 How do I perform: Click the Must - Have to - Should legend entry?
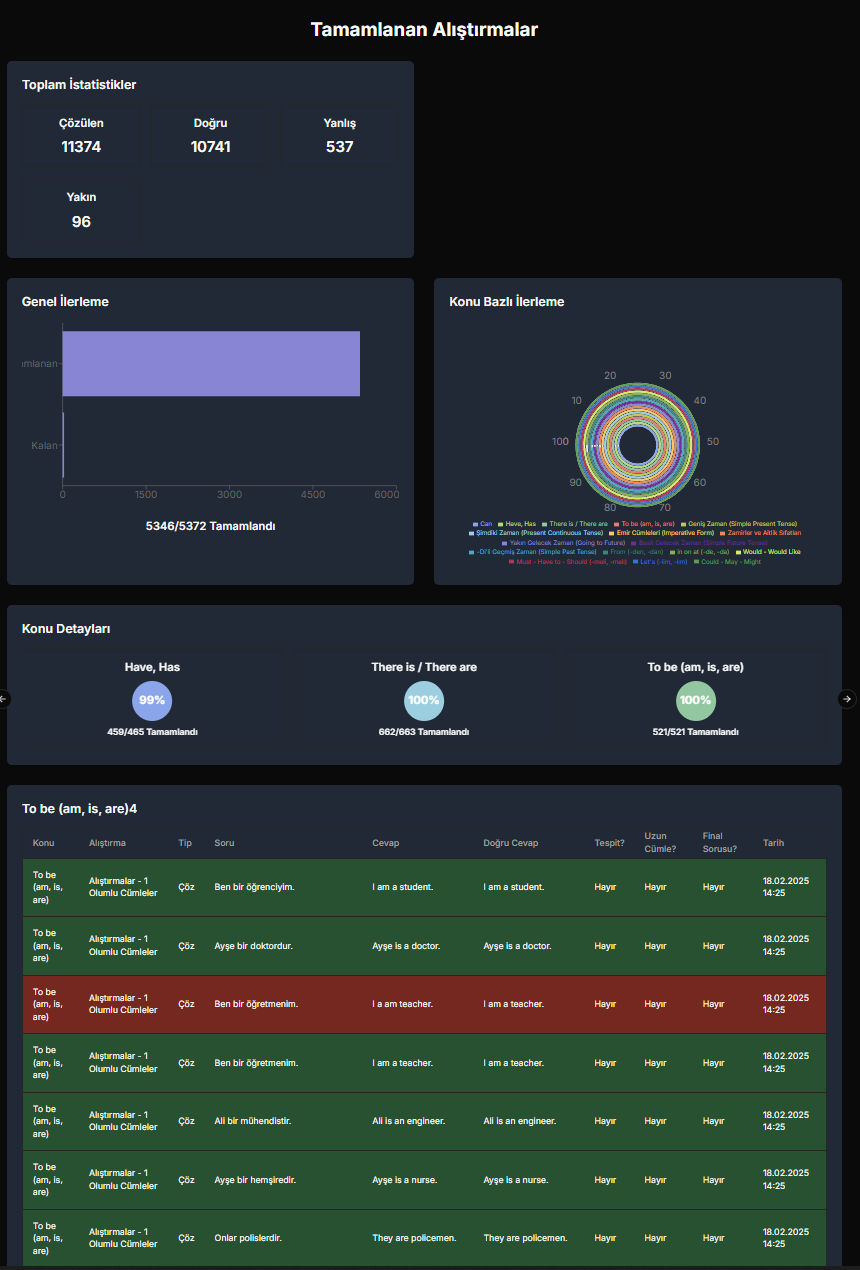point(570,562)
